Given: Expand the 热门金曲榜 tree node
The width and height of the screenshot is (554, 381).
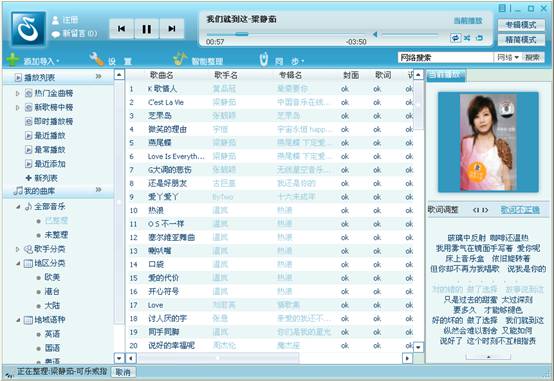Looking at the screenshot, I should pyautogui.click(x=17, y=93).
